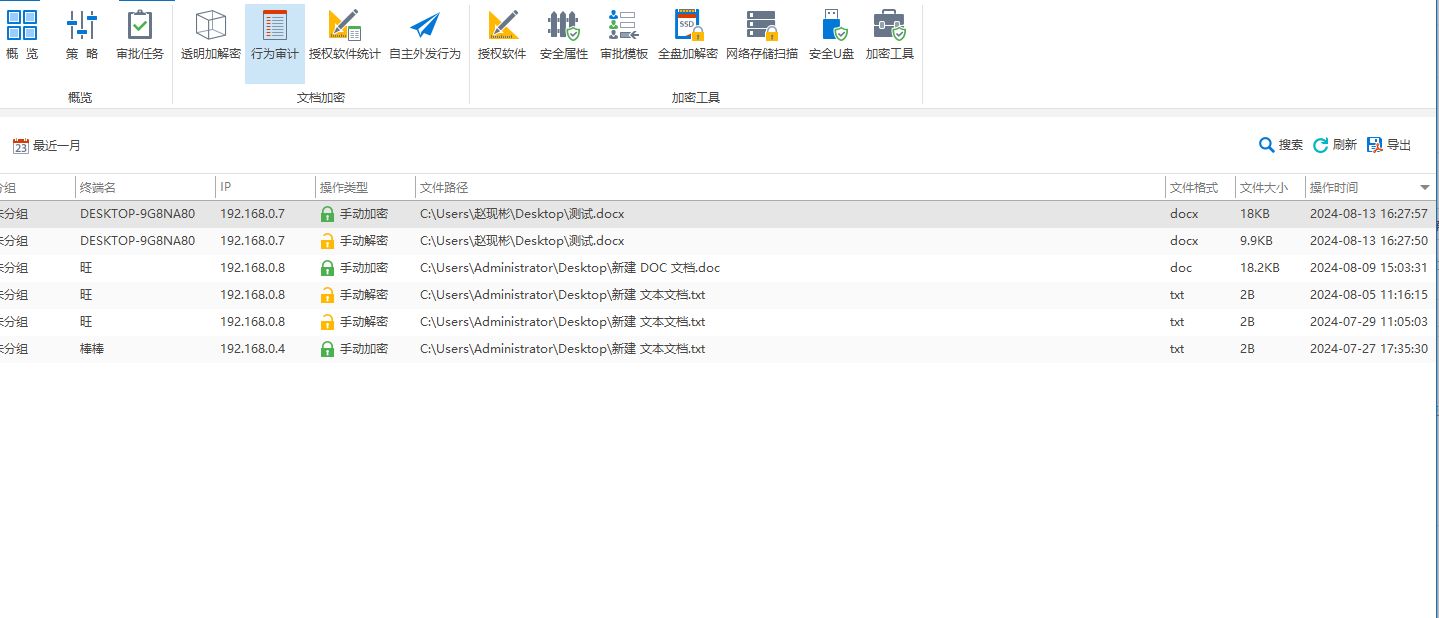The width and height of the screenshot is (1439, 618).
Task: Open the 策略 policy settings icon
Action: coord(82,35)
